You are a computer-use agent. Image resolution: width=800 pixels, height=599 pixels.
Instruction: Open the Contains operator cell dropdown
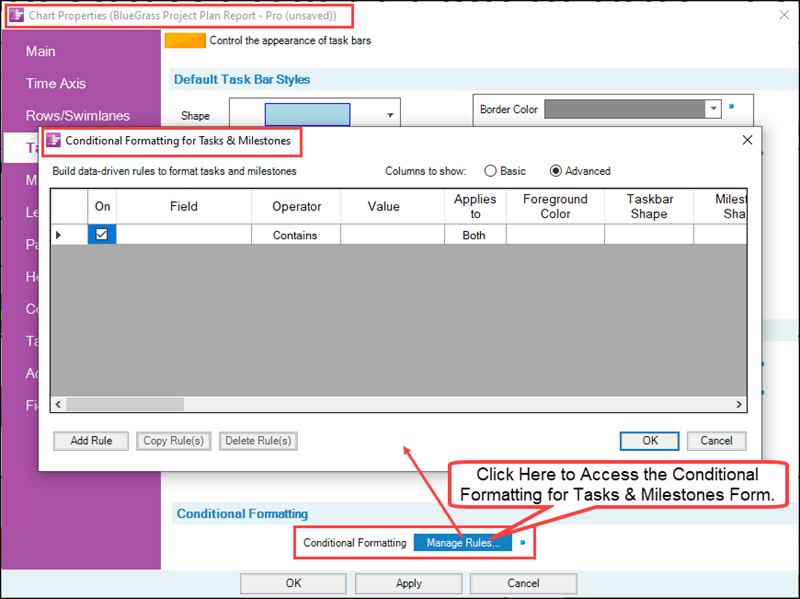pyautogui.click(x=297, y=234)
